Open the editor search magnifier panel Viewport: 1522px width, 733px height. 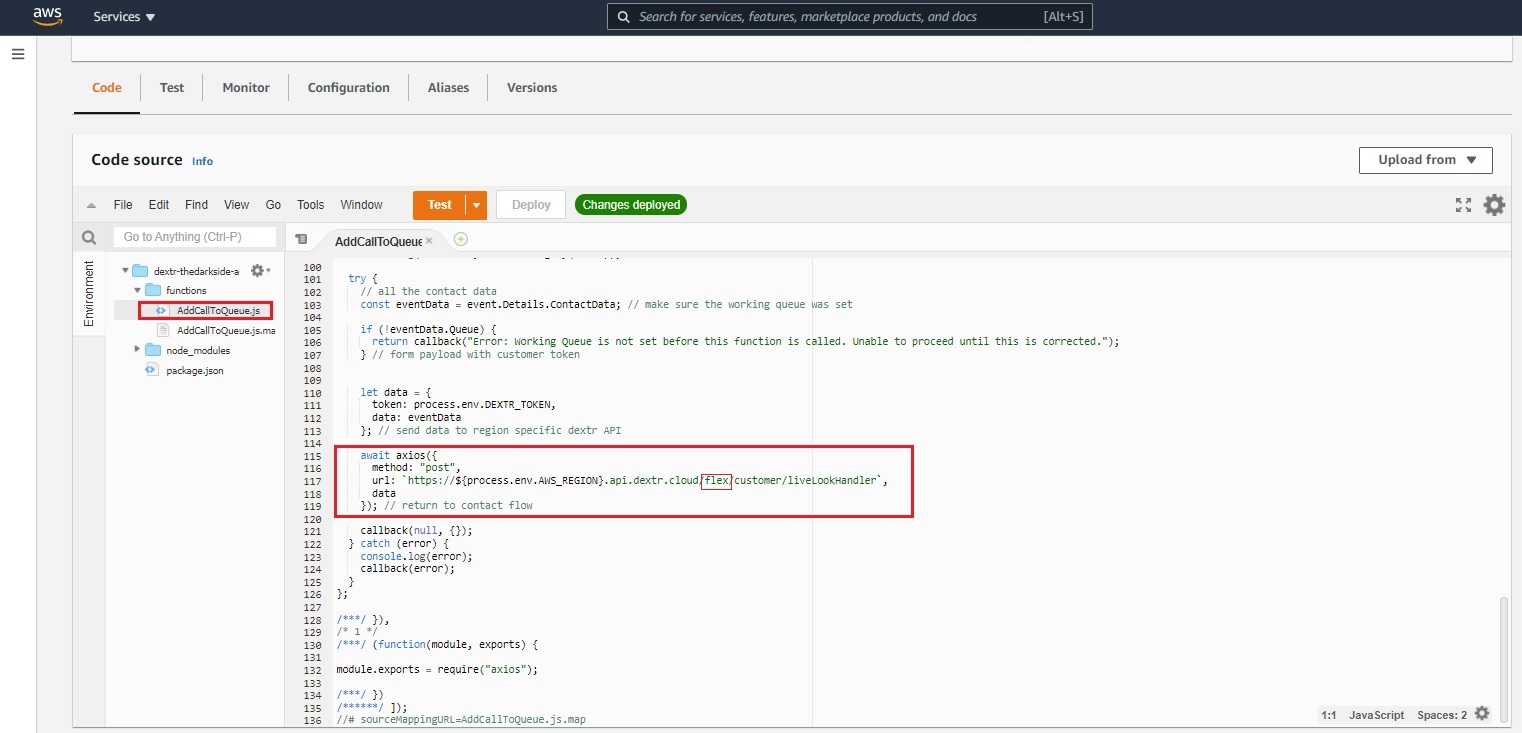pyautogui.click(x=89, y=238)
